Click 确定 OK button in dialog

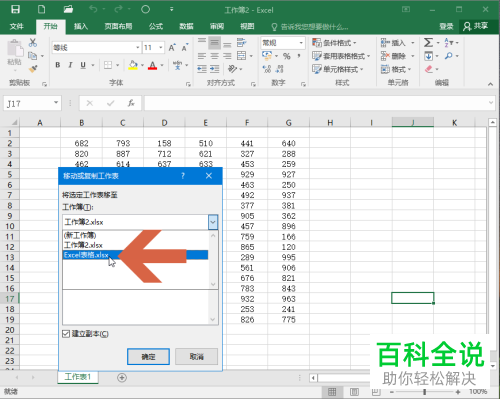tap(148, 357)
